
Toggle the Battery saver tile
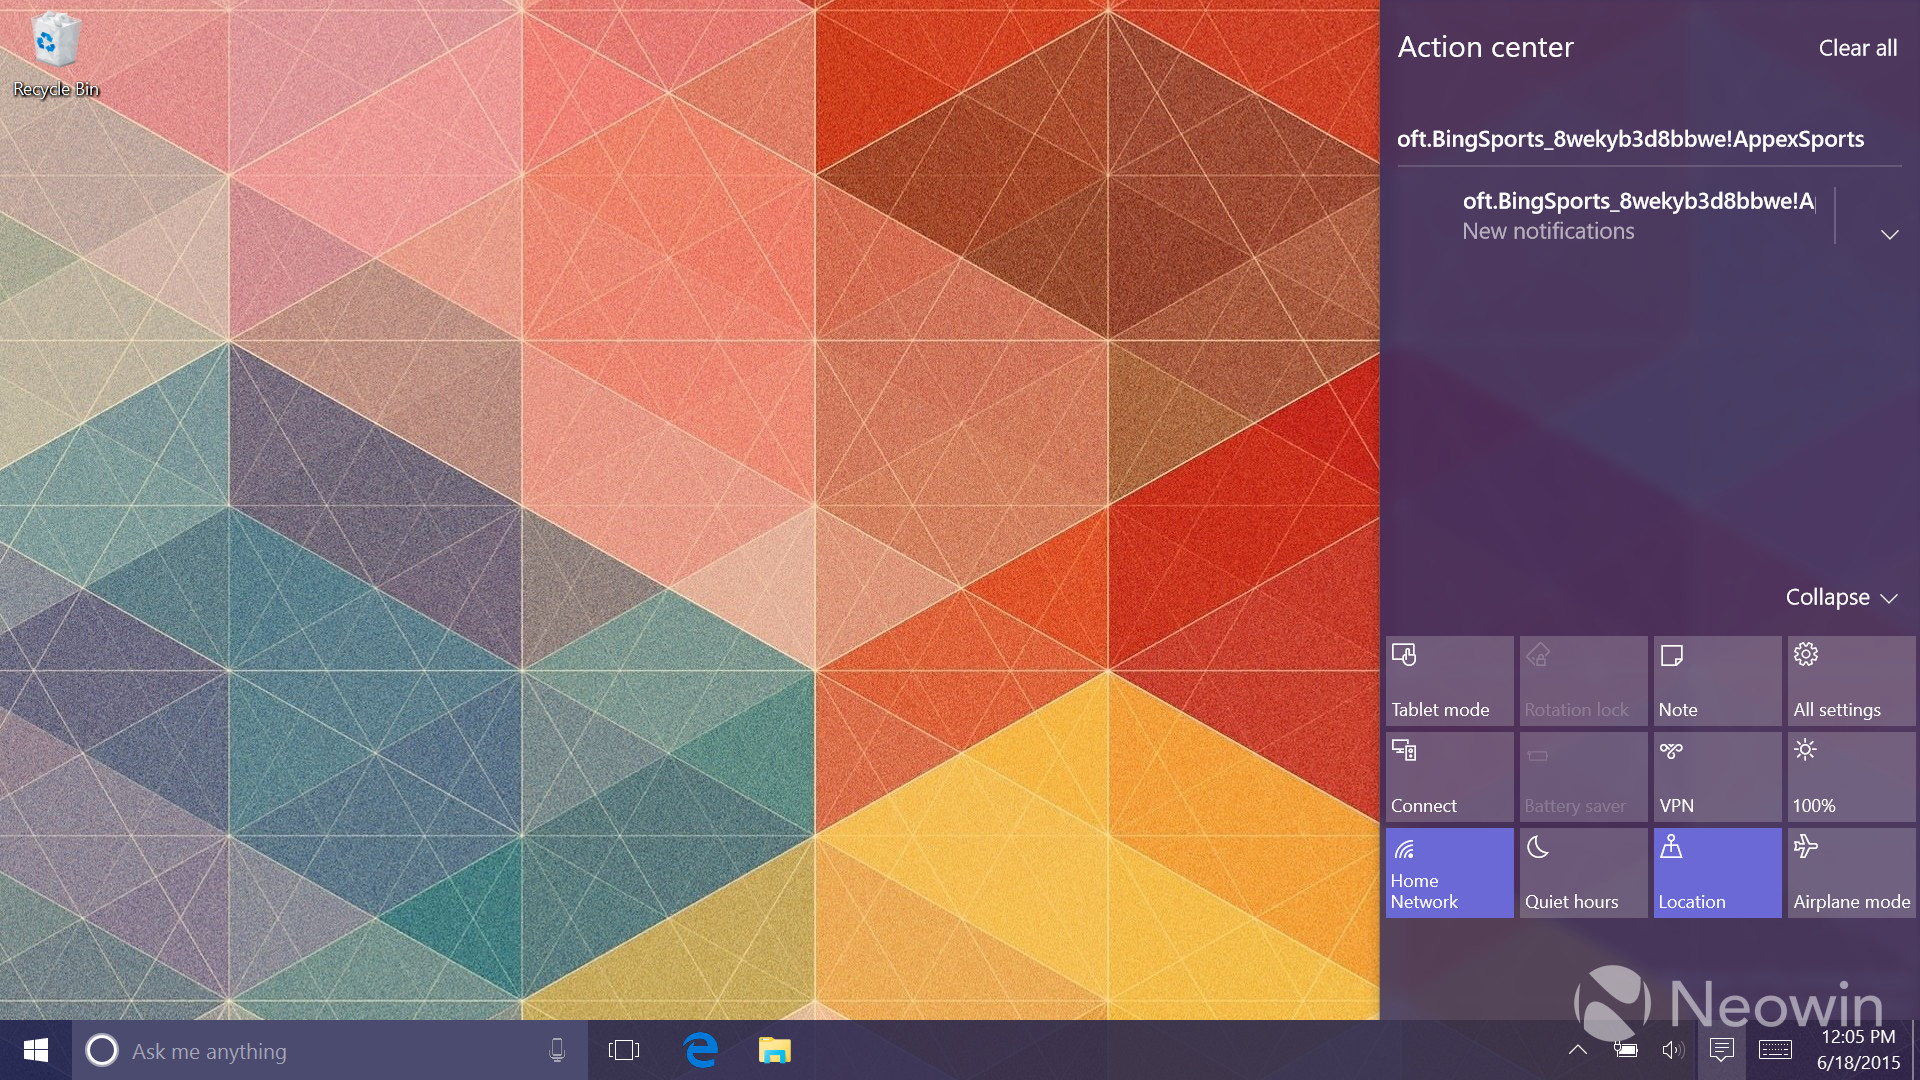click(x=1583, y=777)
